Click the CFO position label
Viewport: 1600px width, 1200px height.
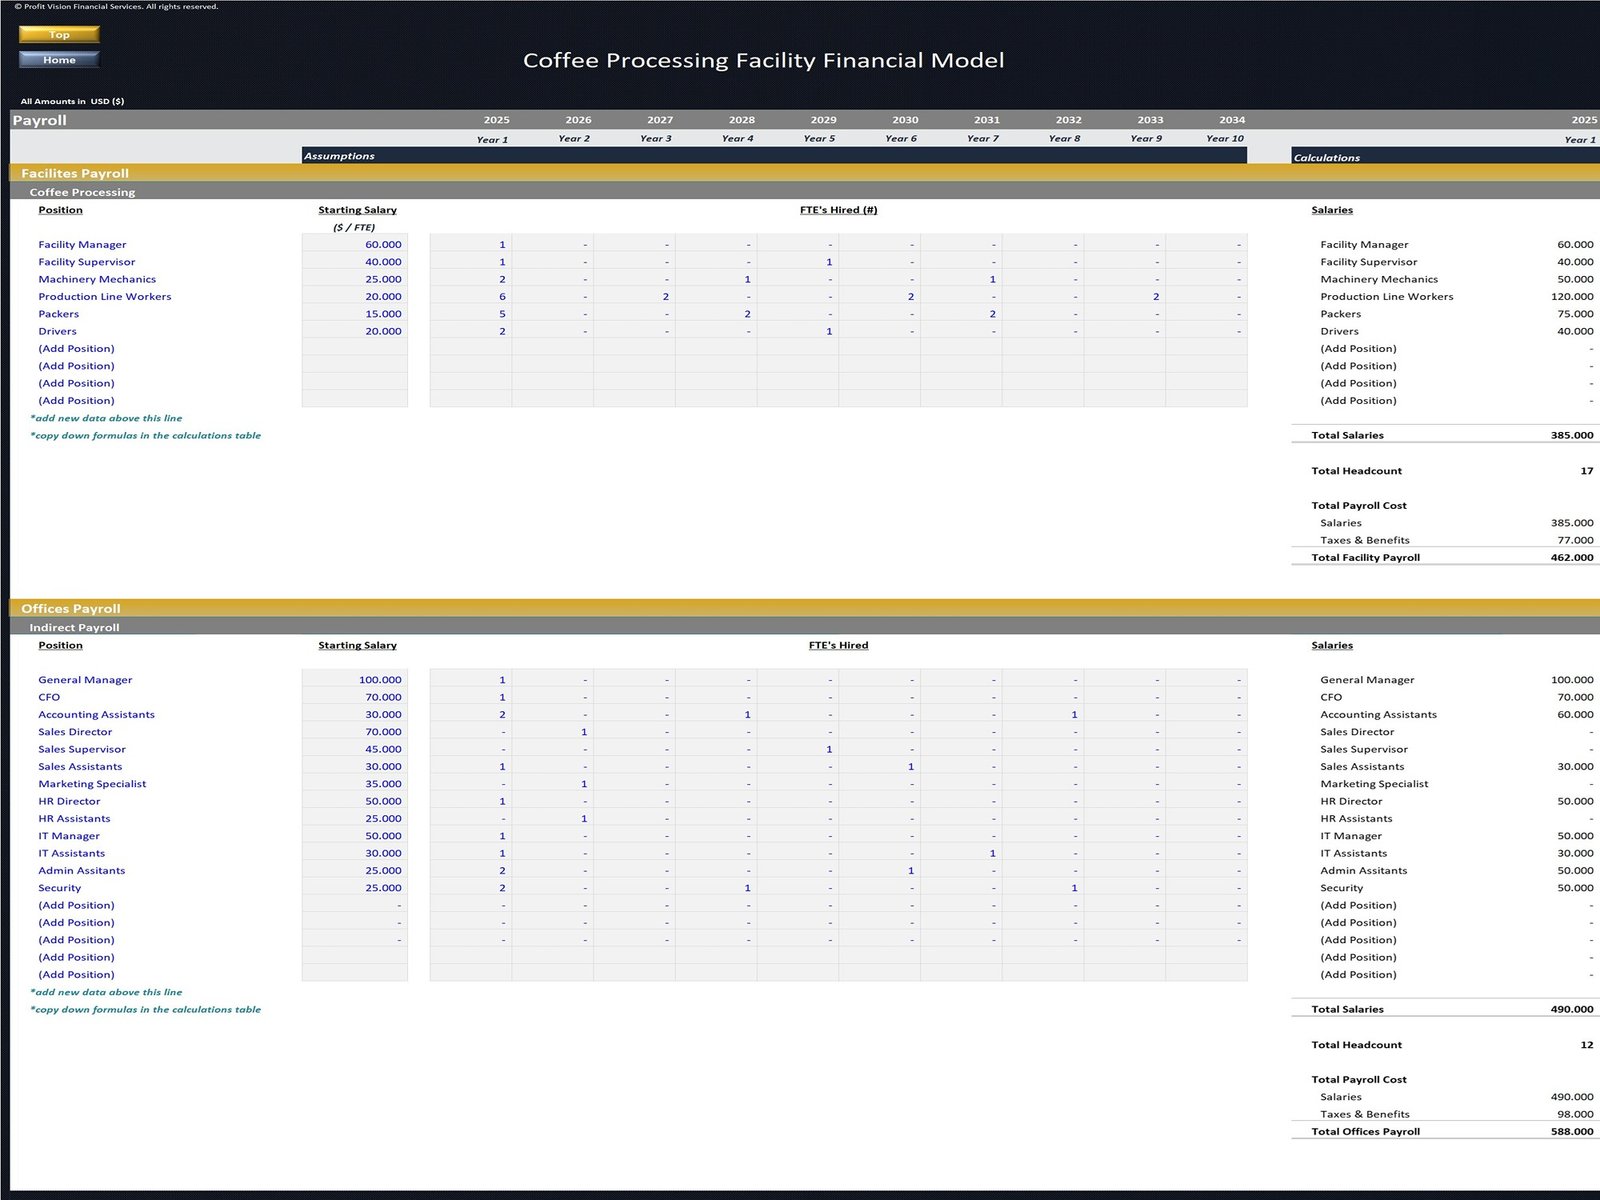click(x=49, y=698)
